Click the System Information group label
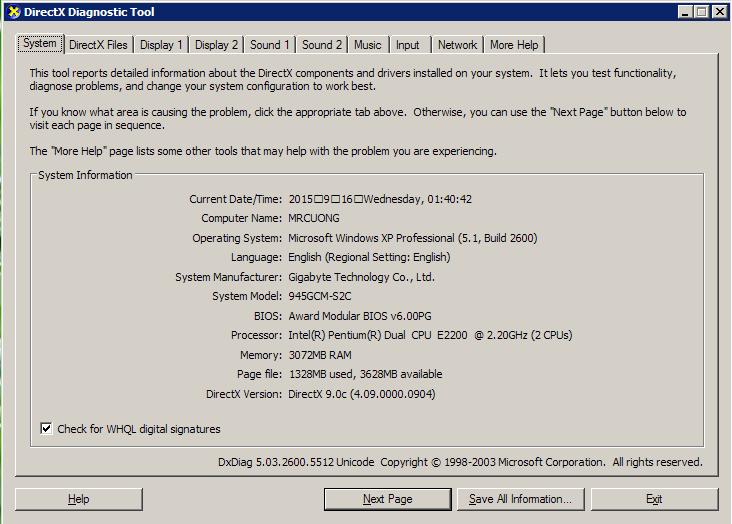 85,175
